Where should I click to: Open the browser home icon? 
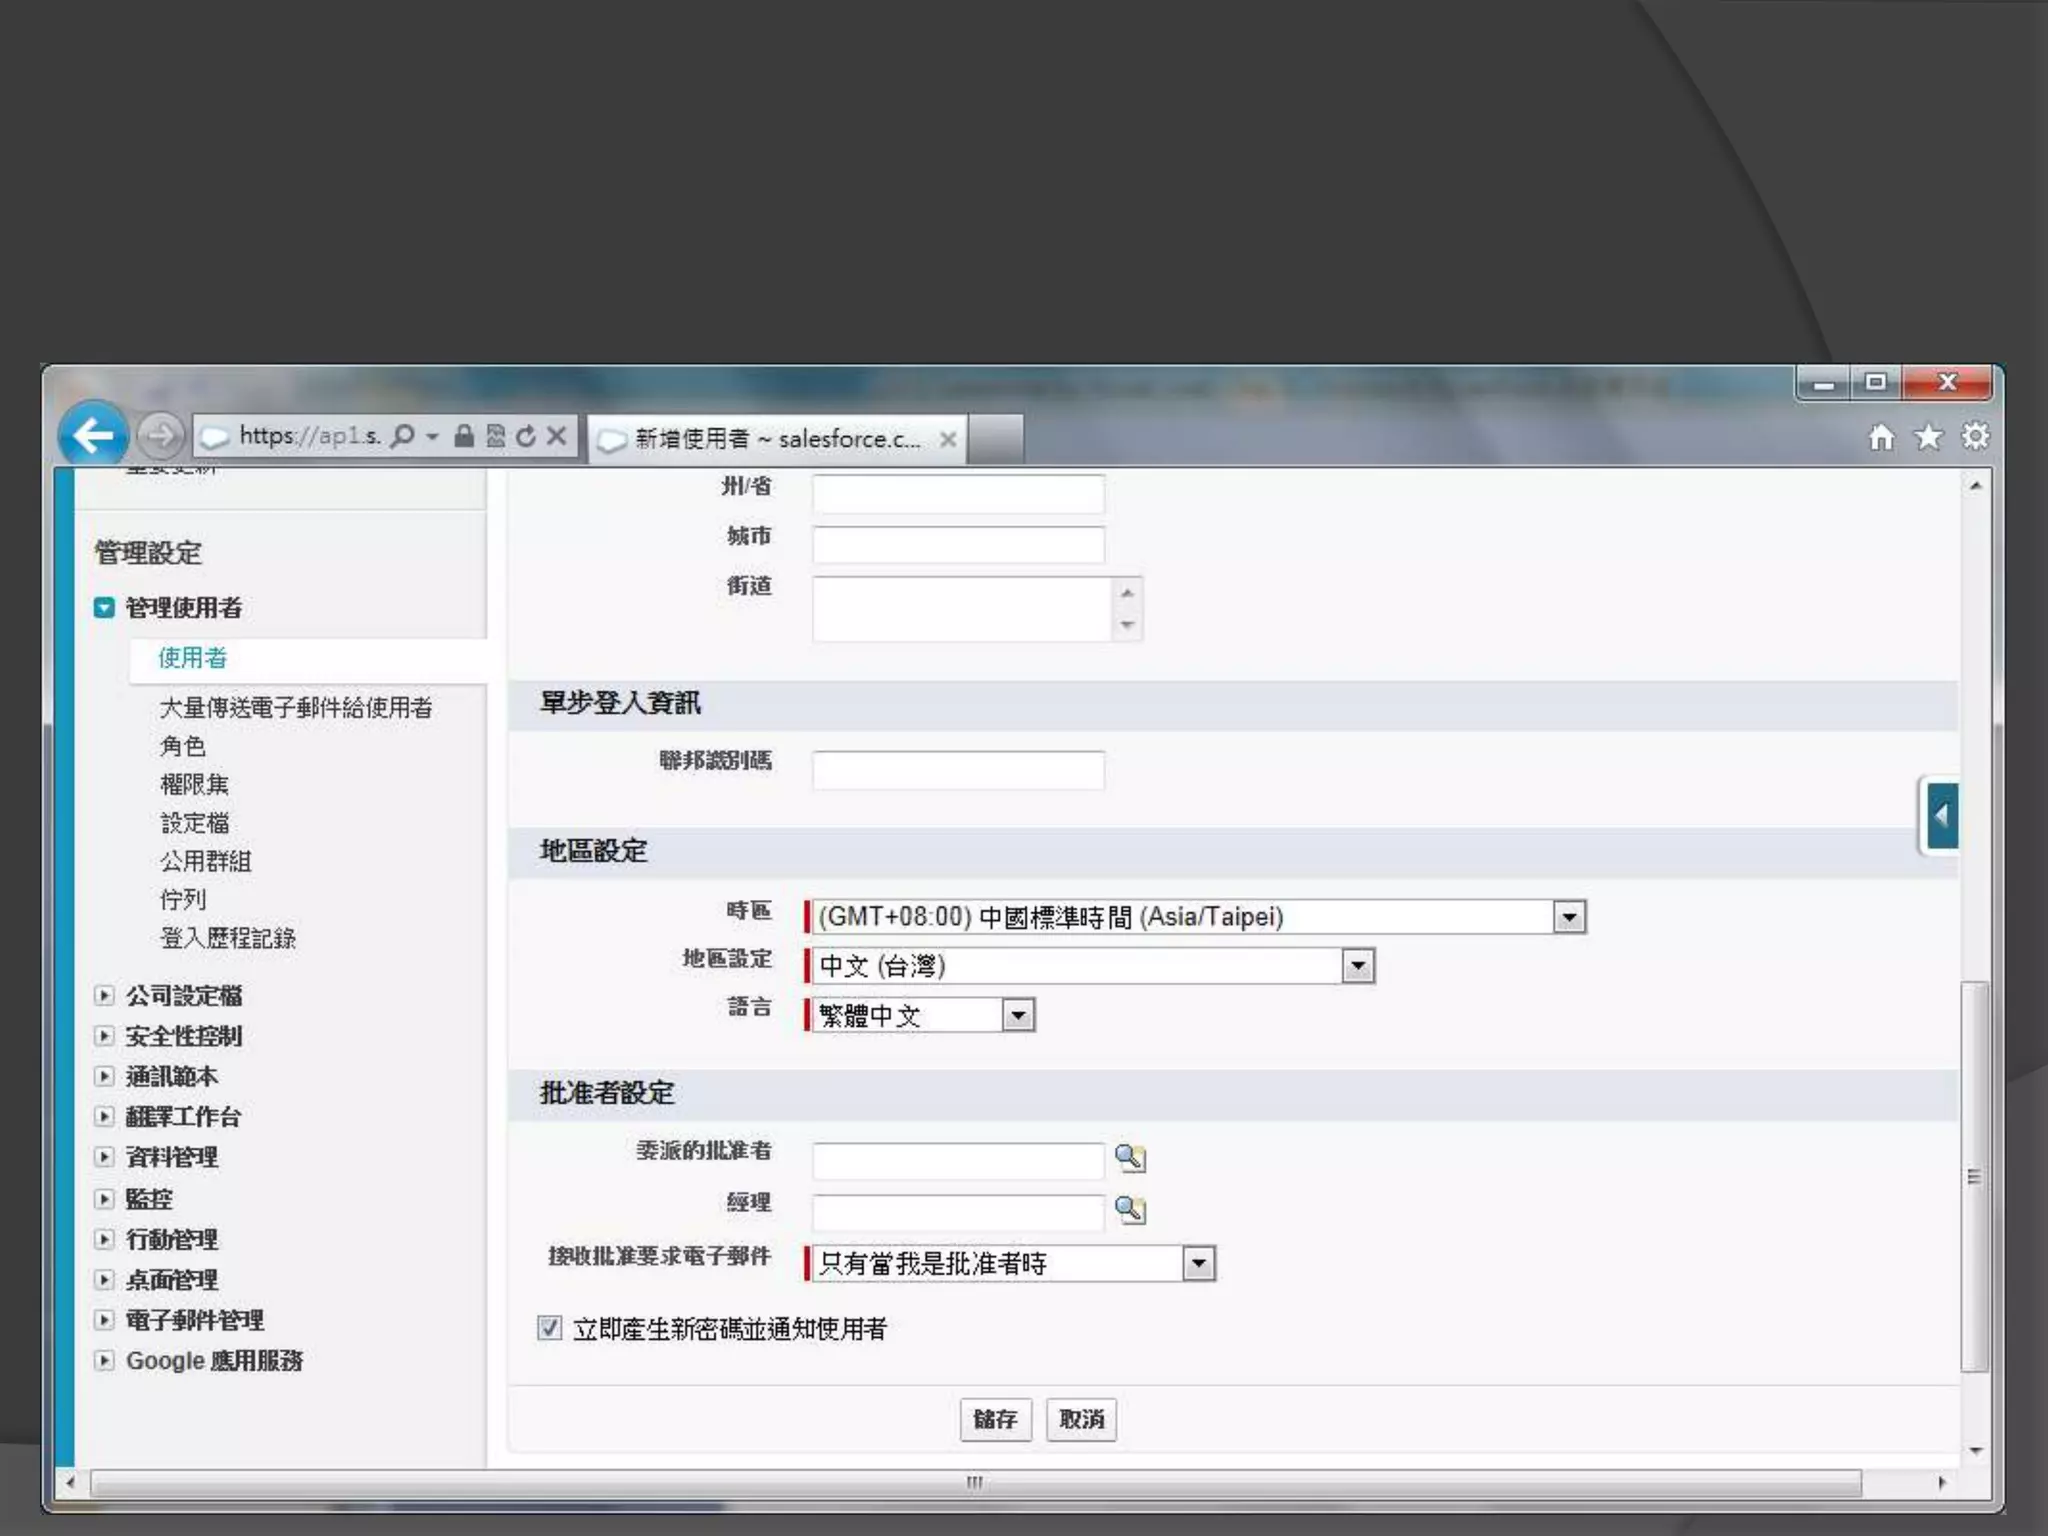(x=1881, y=438)
